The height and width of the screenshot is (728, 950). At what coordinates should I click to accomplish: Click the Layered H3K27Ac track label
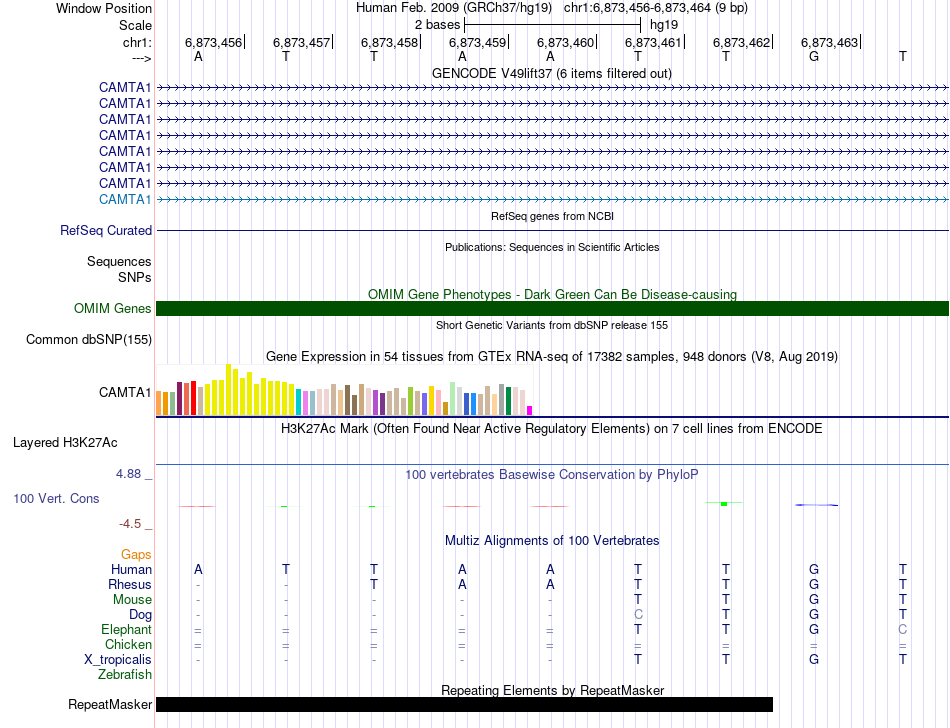(x=65, y=443)
